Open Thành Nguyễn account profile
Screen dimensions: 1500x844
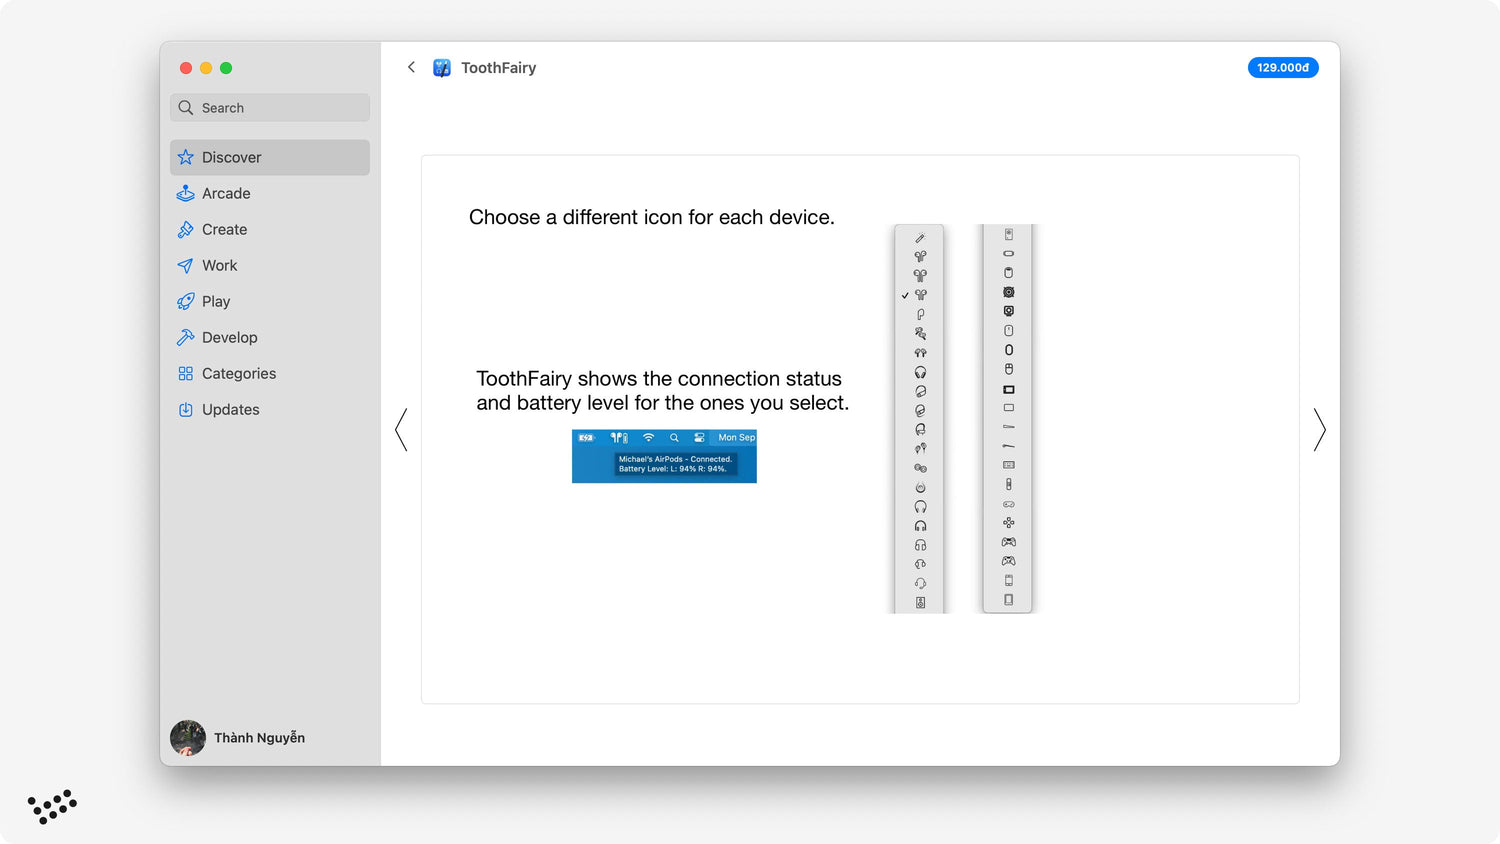click(x=239, y=738)
